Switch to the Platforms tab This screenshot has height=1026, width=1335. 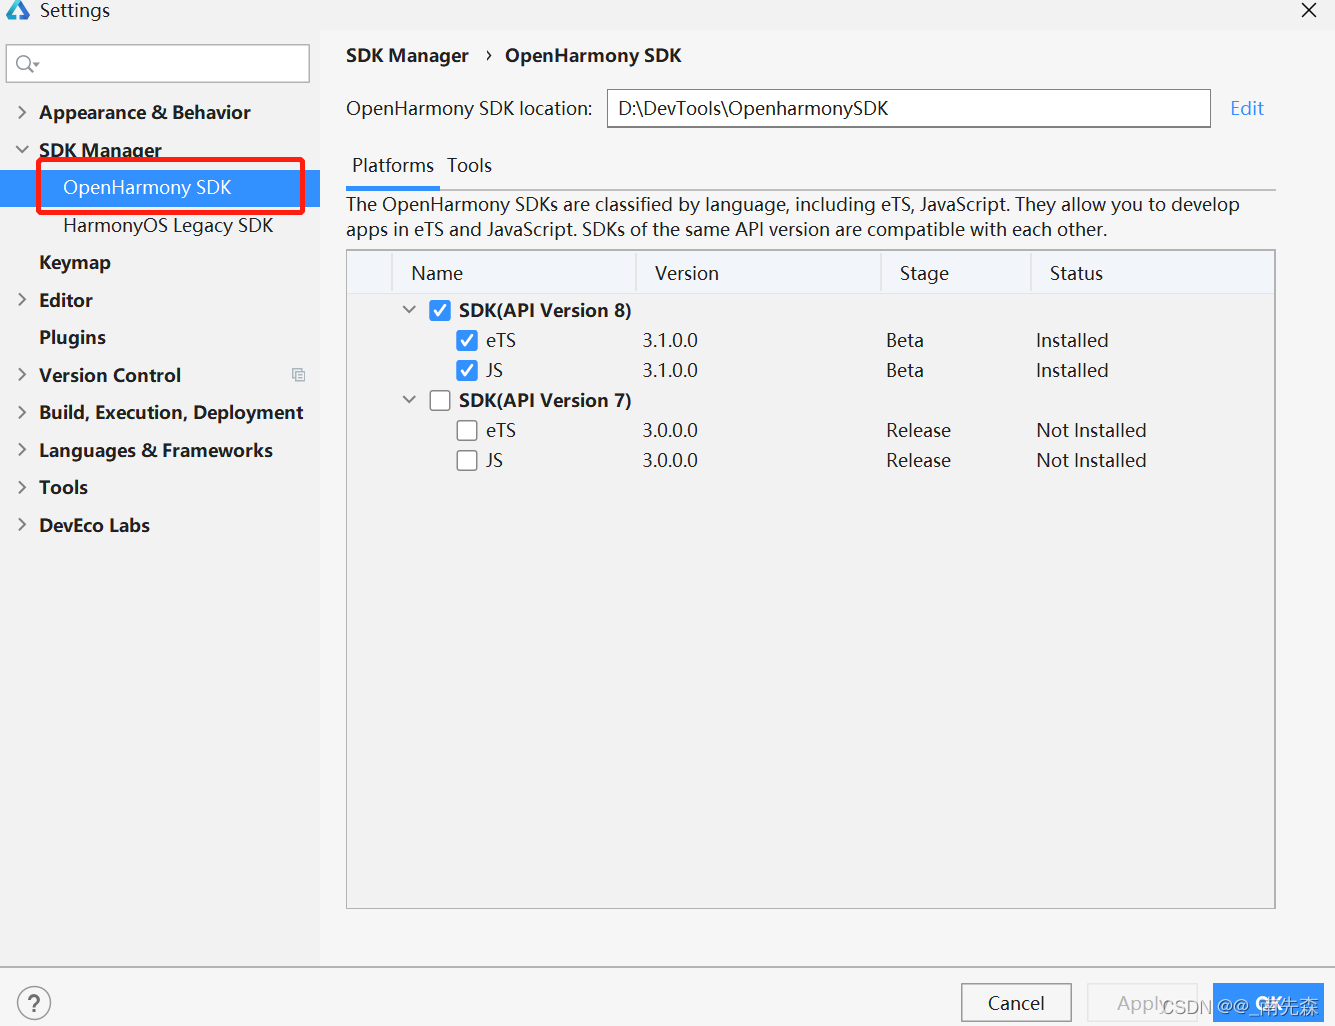point(393,166)
